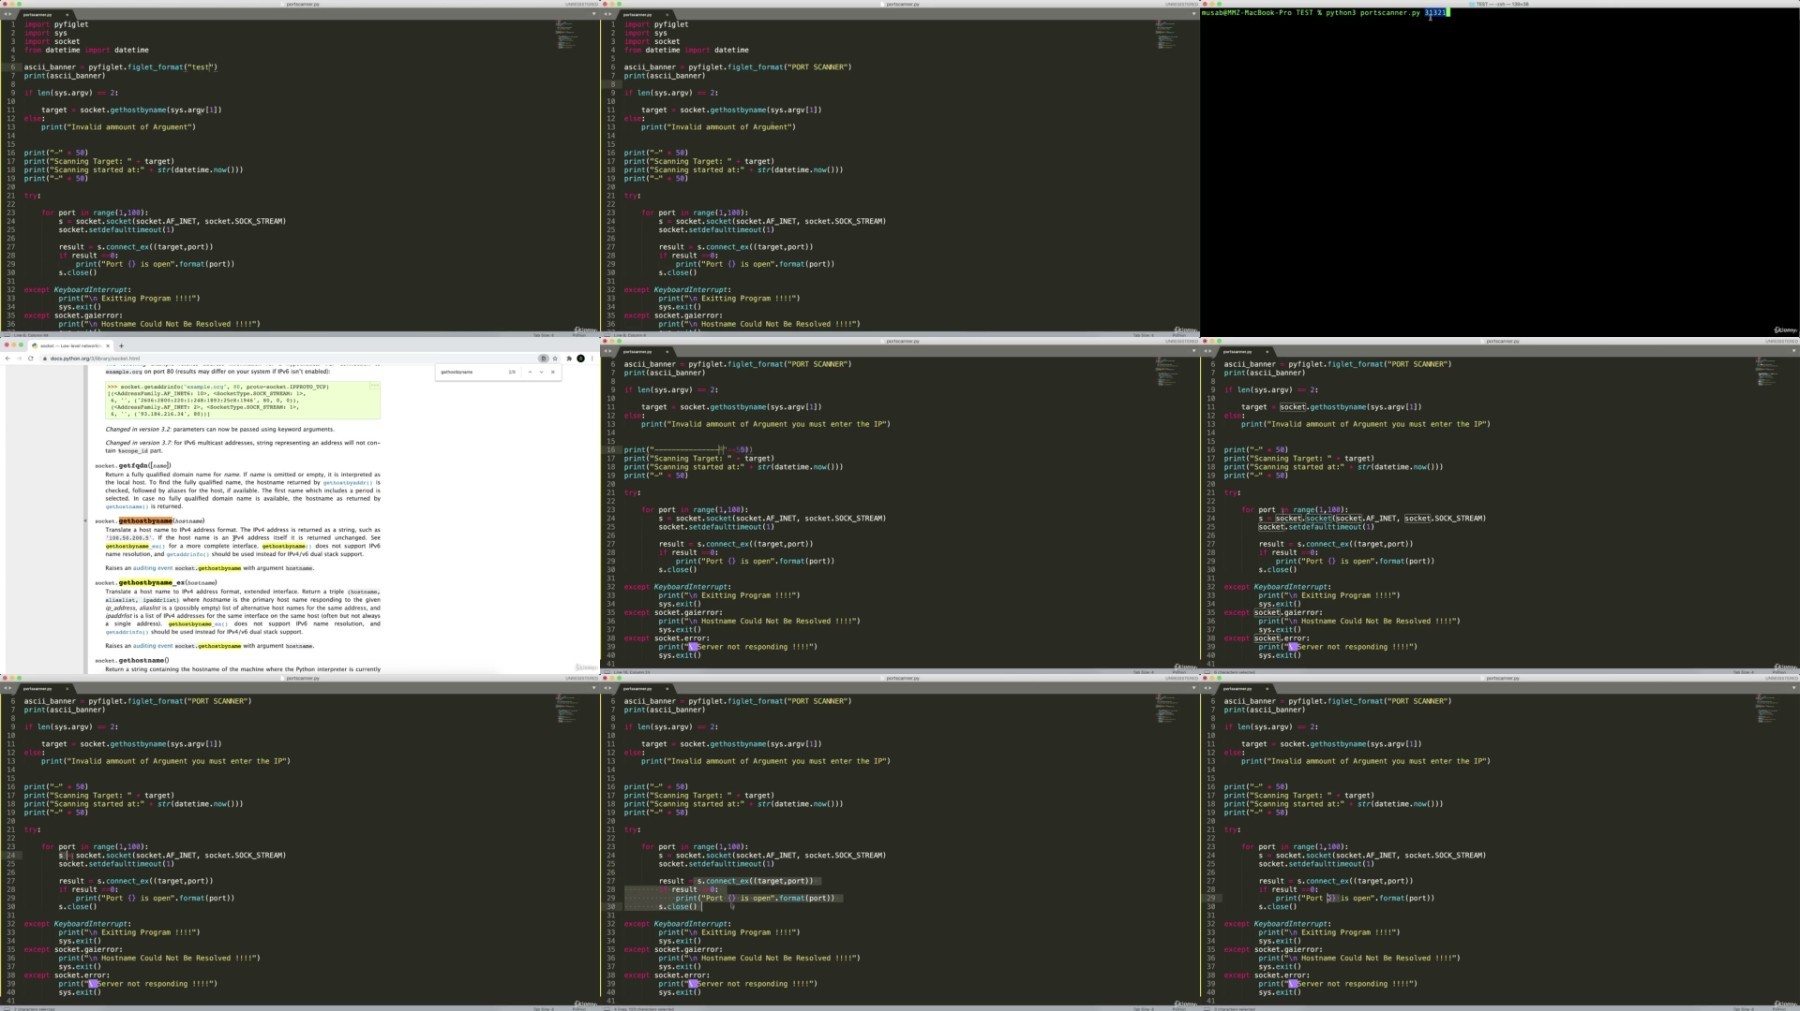Click the Chrome profile avatar icon
Image resolution: width=1800 pixels, height=1011 pixels.
[x=580, y=358]
